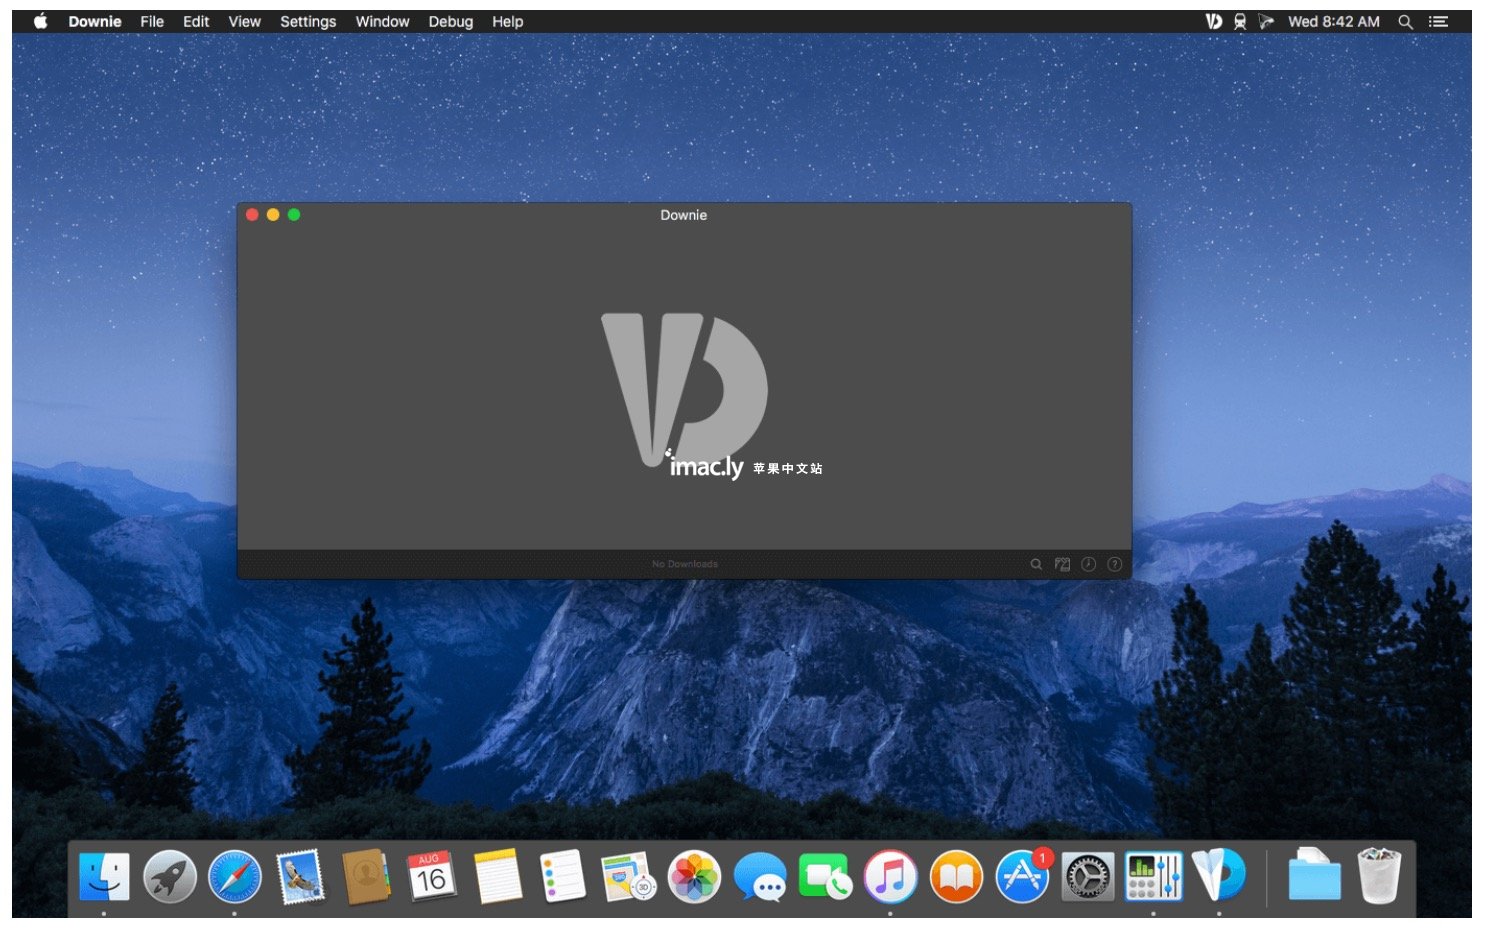
Task: Open the browser extraction icon in Downie's bottom bar
Action: pyautogui.click(x=1062, y=565)
